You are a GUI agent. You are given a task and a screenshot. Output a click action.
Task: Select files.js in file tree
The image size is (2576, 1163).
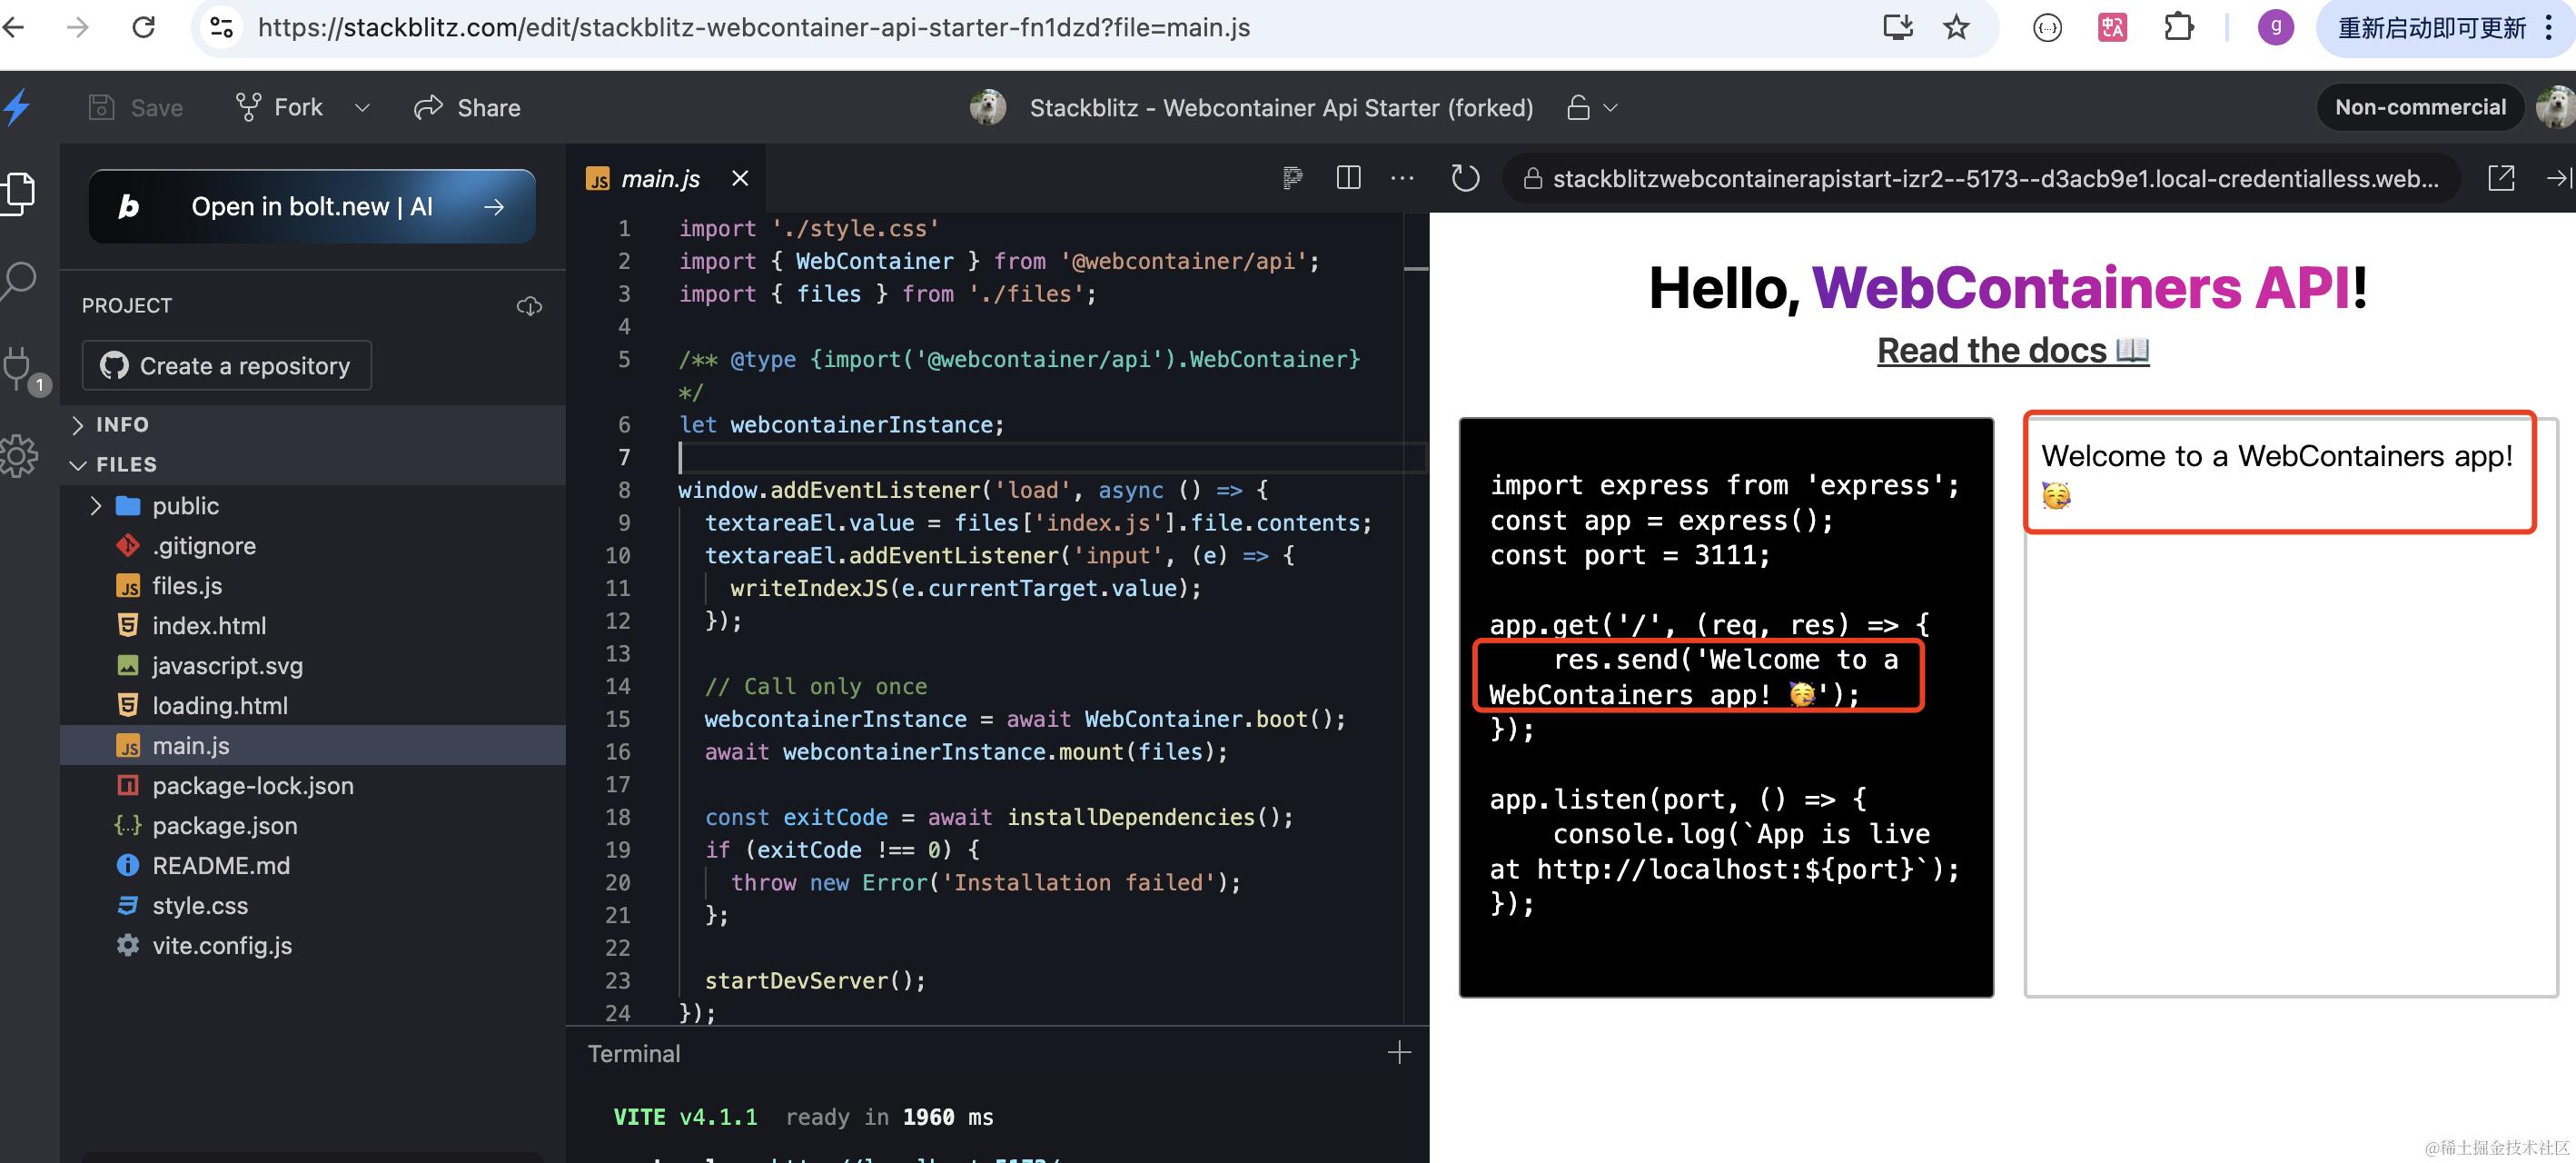(x=187, y=586)
